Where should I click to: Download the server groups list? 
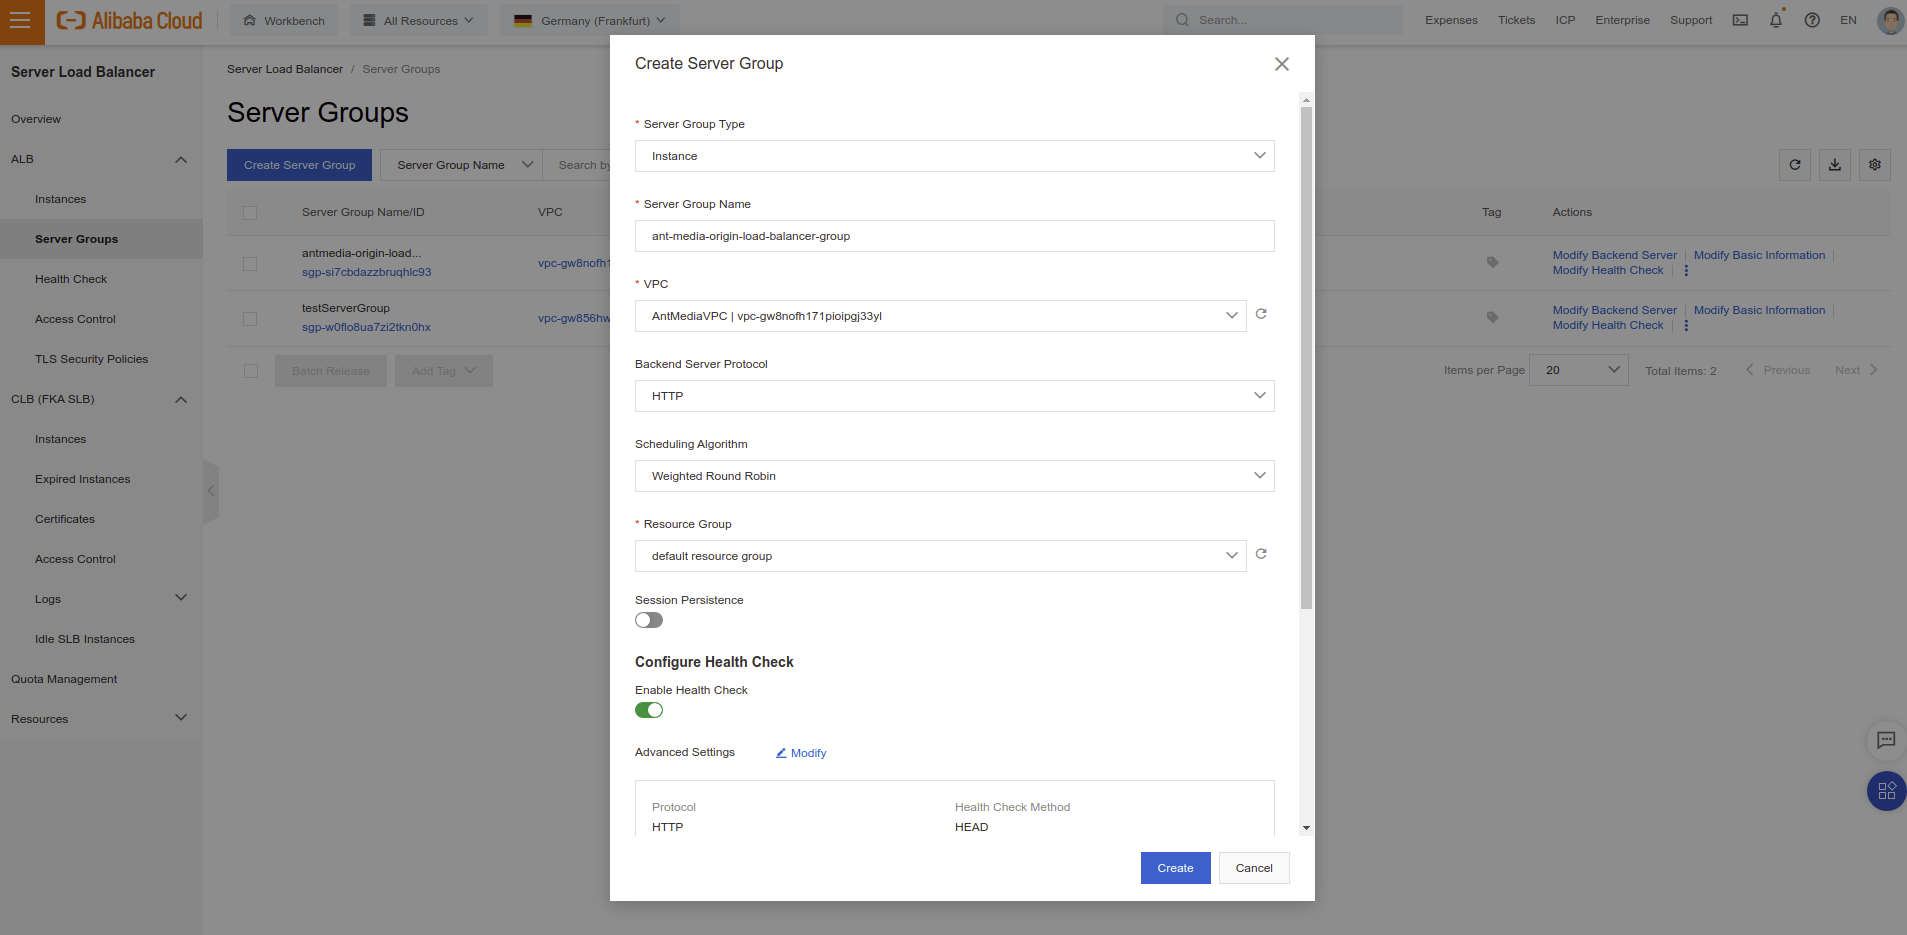1835,165
